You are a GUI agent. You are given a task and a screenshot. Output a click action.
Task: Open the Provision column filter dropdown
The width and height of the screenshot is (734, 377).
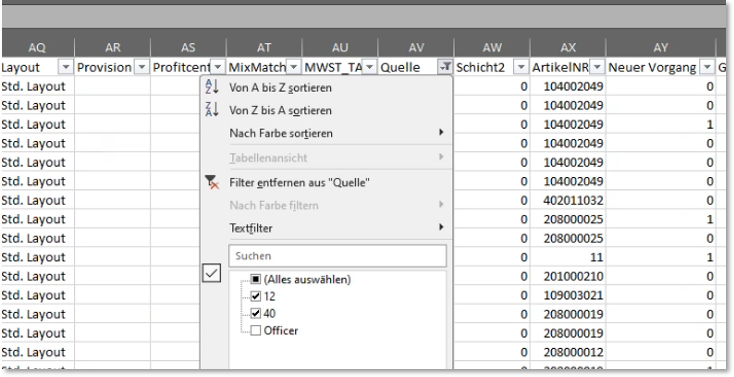coord(141,67)
